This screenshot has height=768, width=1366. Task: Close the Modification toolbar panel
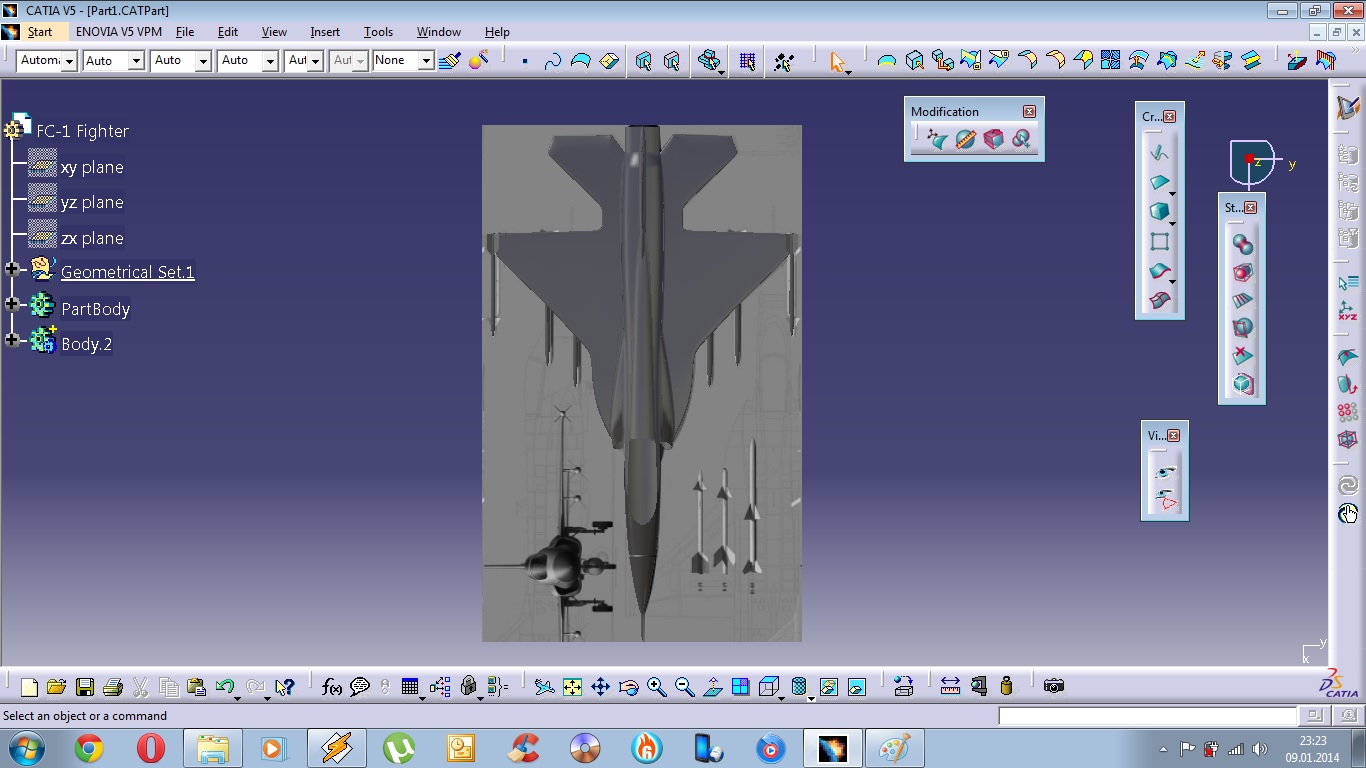[1029, 112]
